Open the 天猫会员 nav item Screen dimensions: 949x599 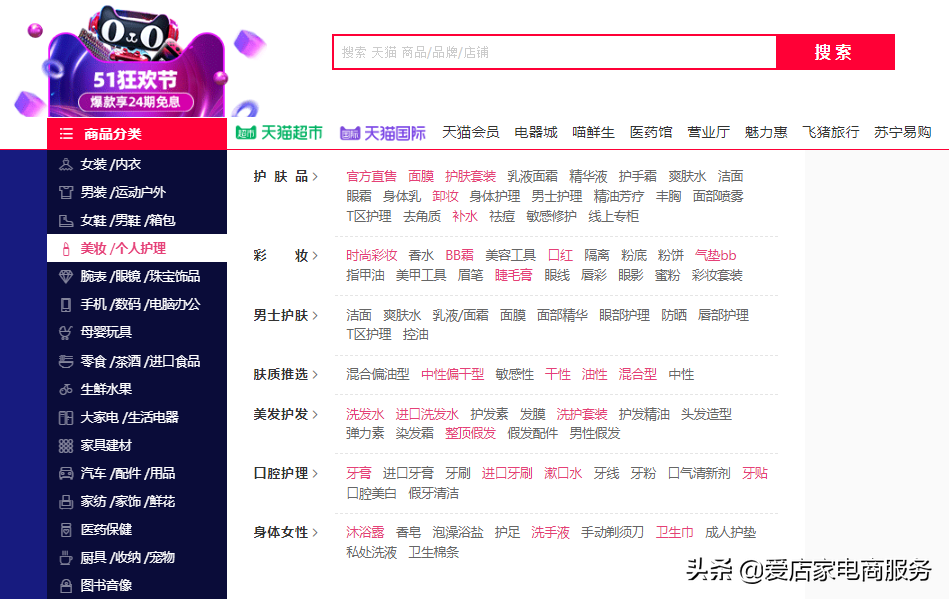pyautogui.click(x=470, y=133)
